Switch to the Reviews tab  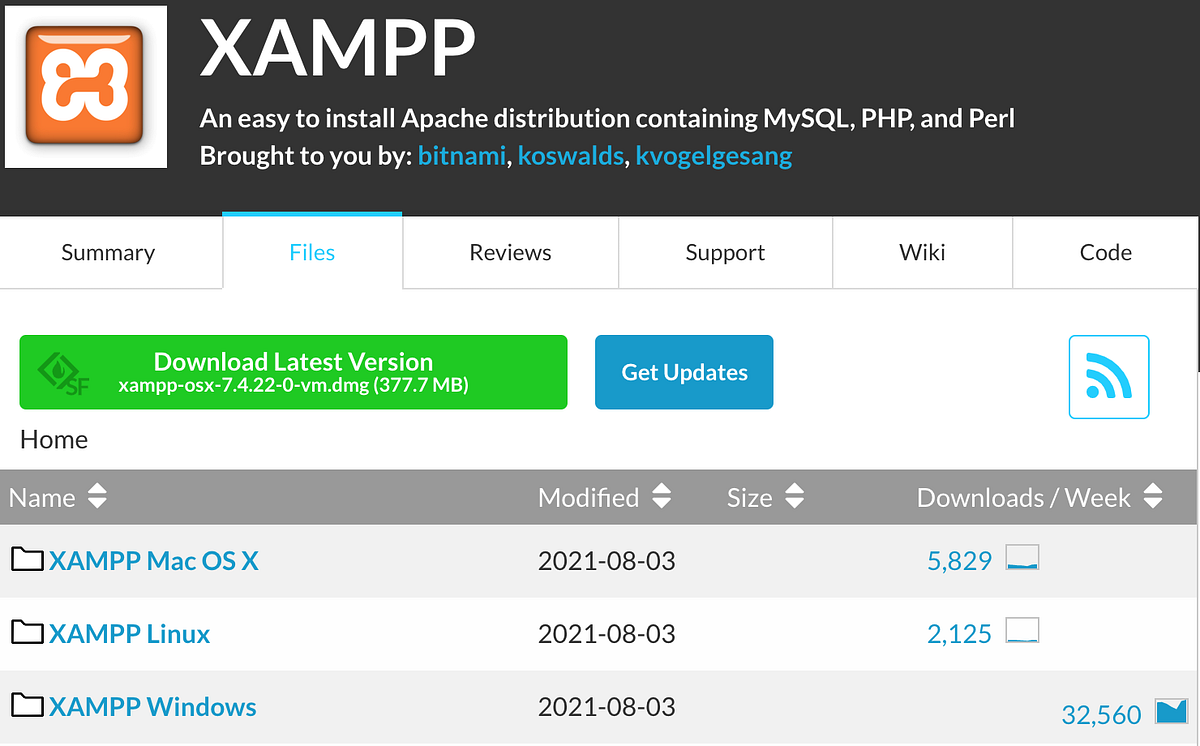pos(510,252)
